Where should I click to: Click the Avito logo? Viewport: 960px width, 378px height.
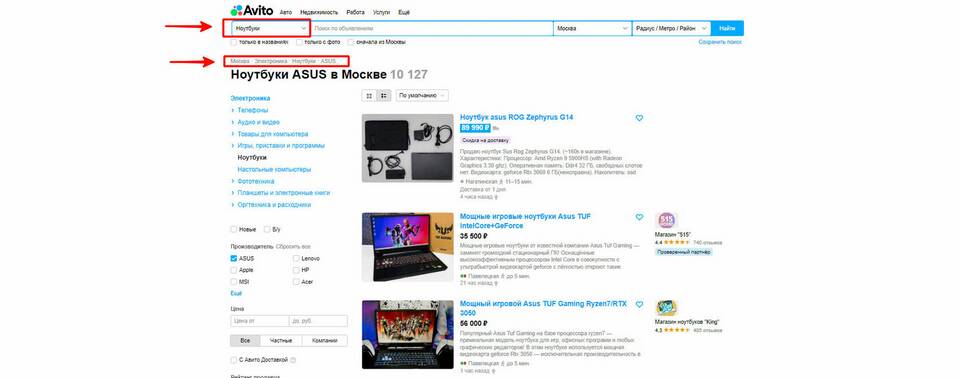coord(252,10)
